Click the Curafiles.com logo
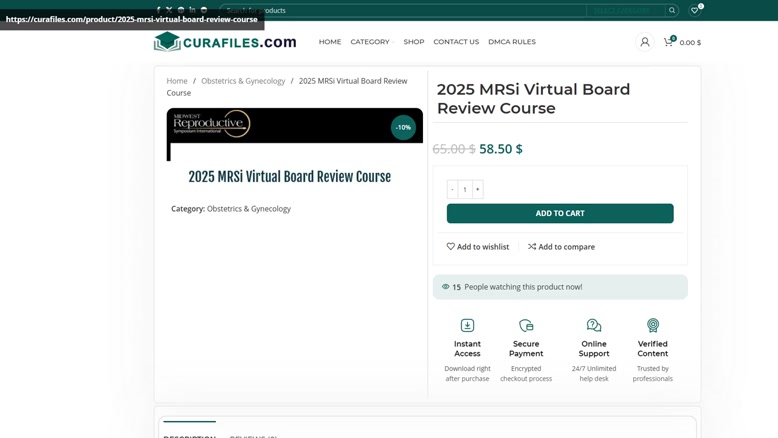This screenshot has width=778, height=438. 225,42
